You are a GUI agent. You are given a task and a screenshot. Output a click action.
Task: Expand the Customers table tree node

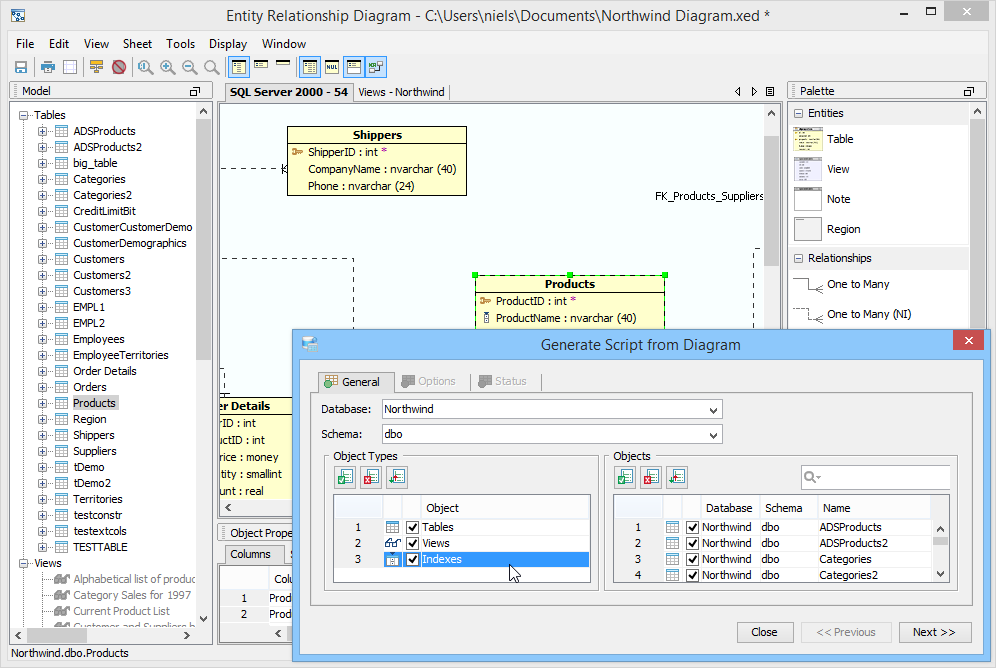pos(42,259)
